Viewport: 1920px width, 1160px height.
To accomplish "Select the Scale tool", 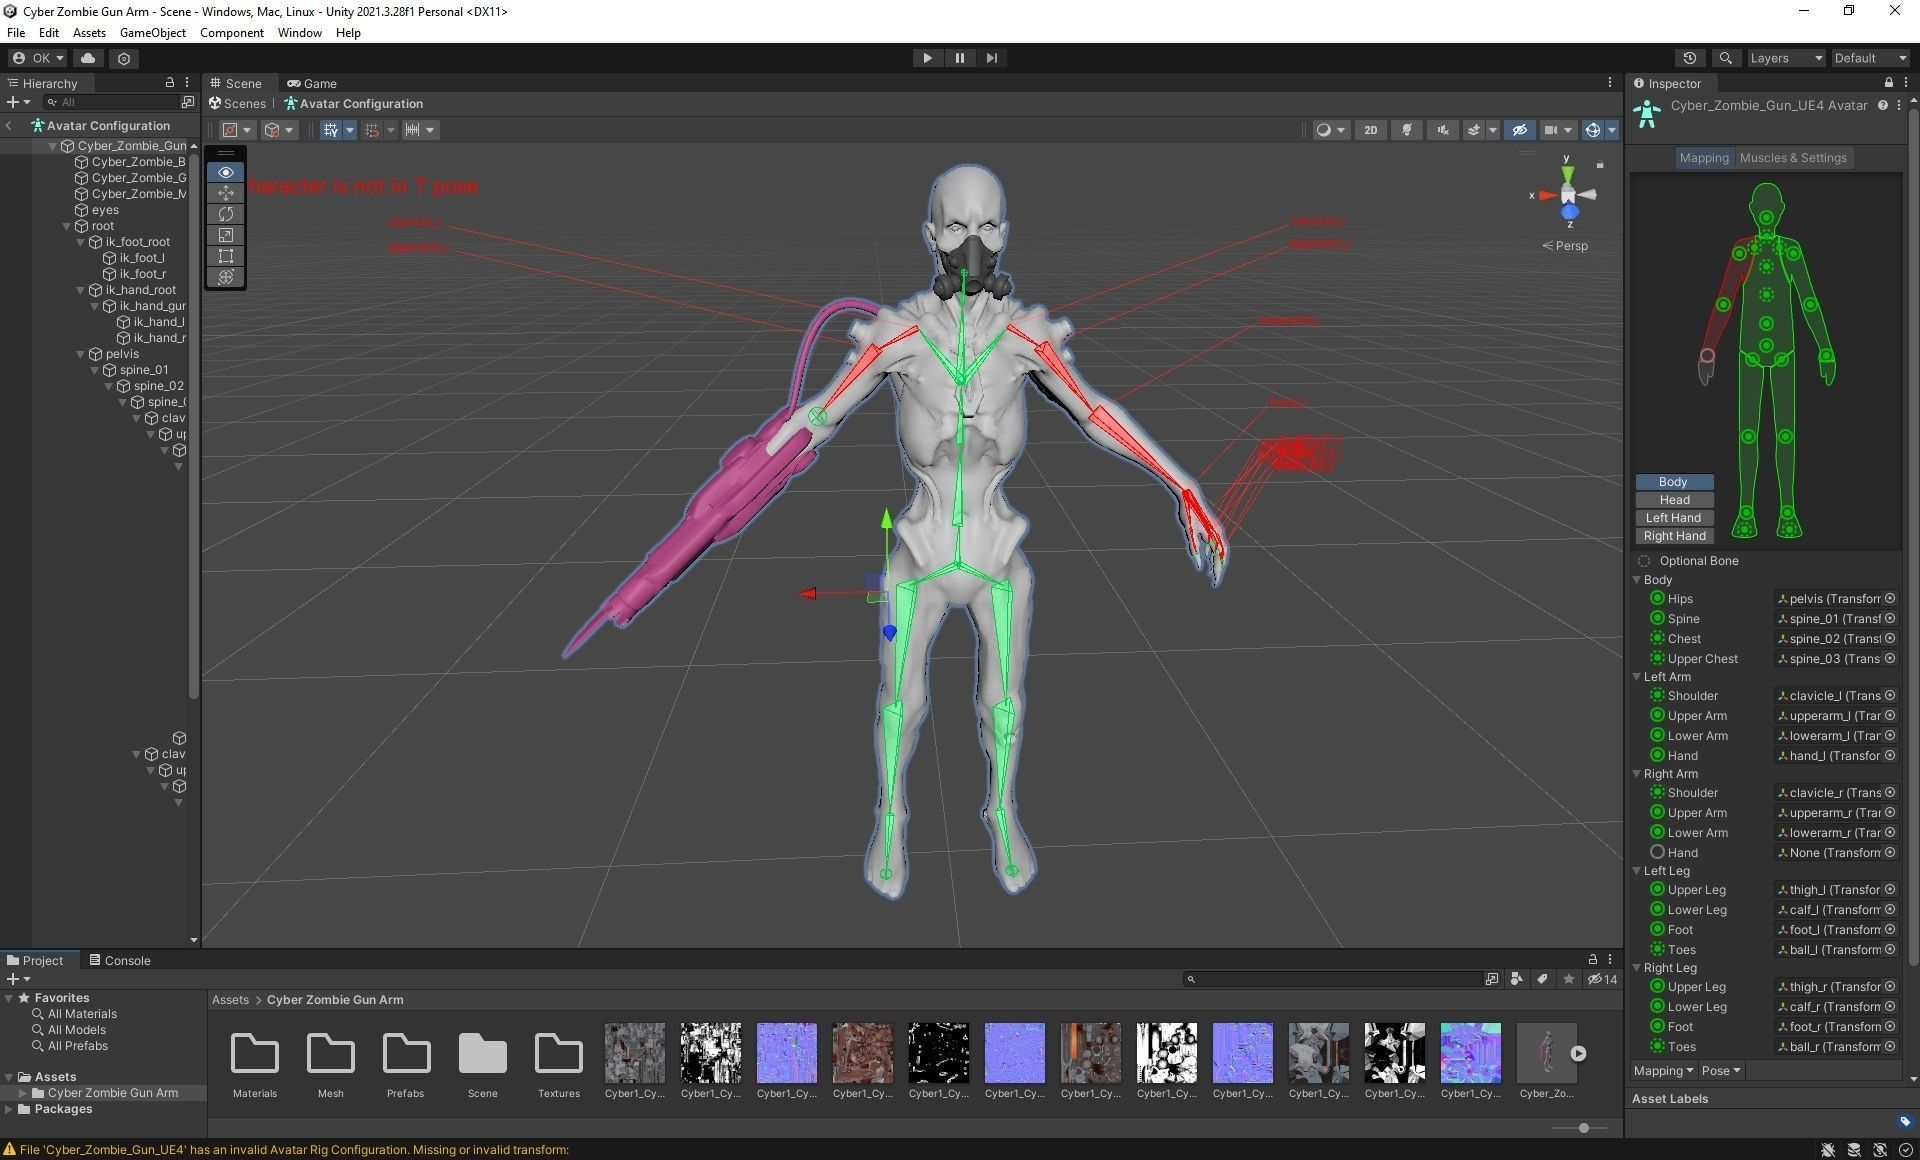I will tap(226, 235).
